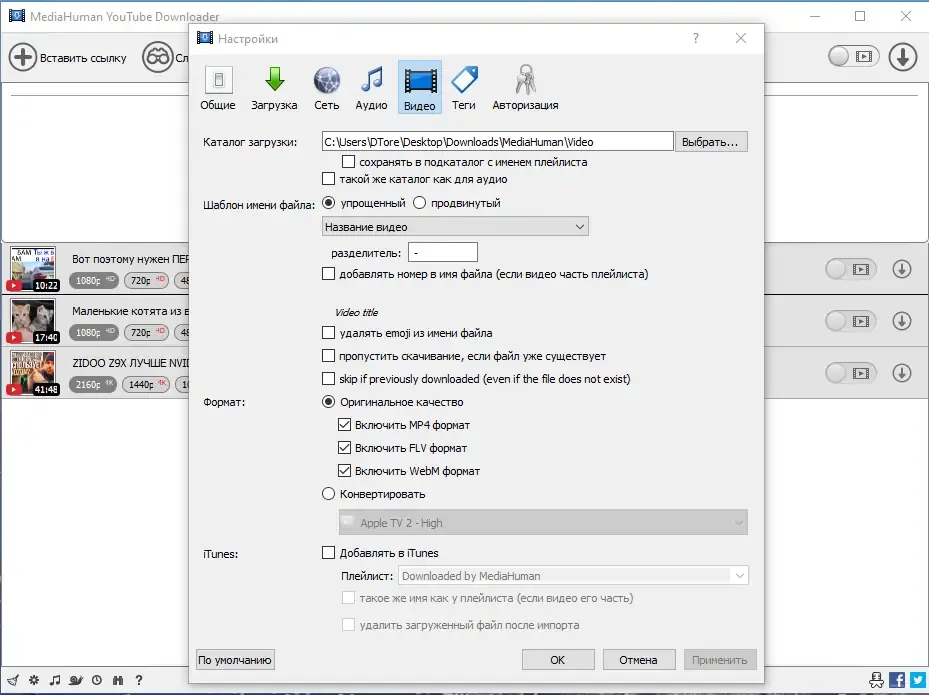Uncheck Включить FLV формат
Screen dimensions: 929x695
(344, 448)
